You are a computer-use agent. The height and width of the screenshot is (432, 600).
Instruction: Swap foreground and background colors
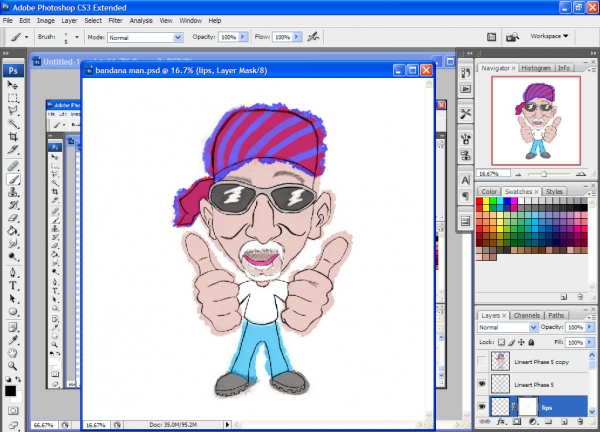pos(18,379)
